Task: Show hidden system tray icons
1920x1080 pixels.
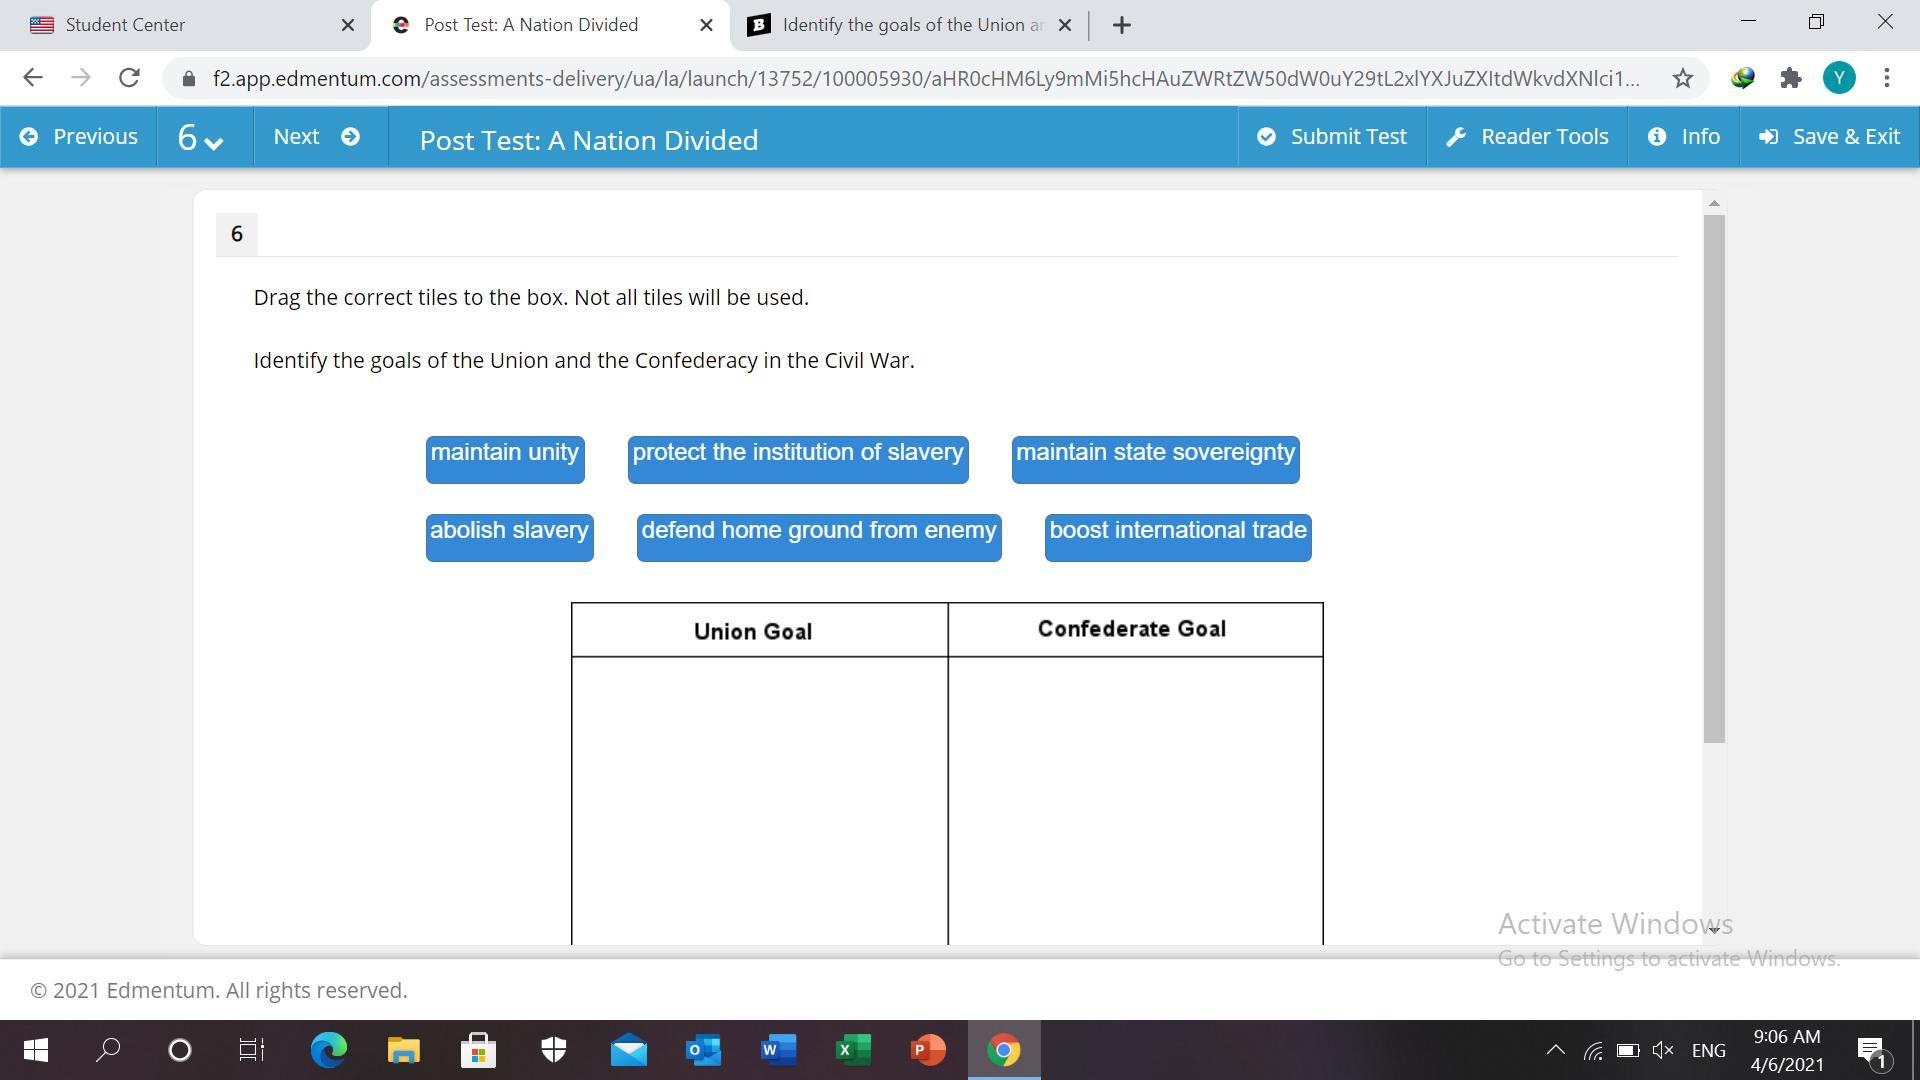Action: [1555, 1050]
